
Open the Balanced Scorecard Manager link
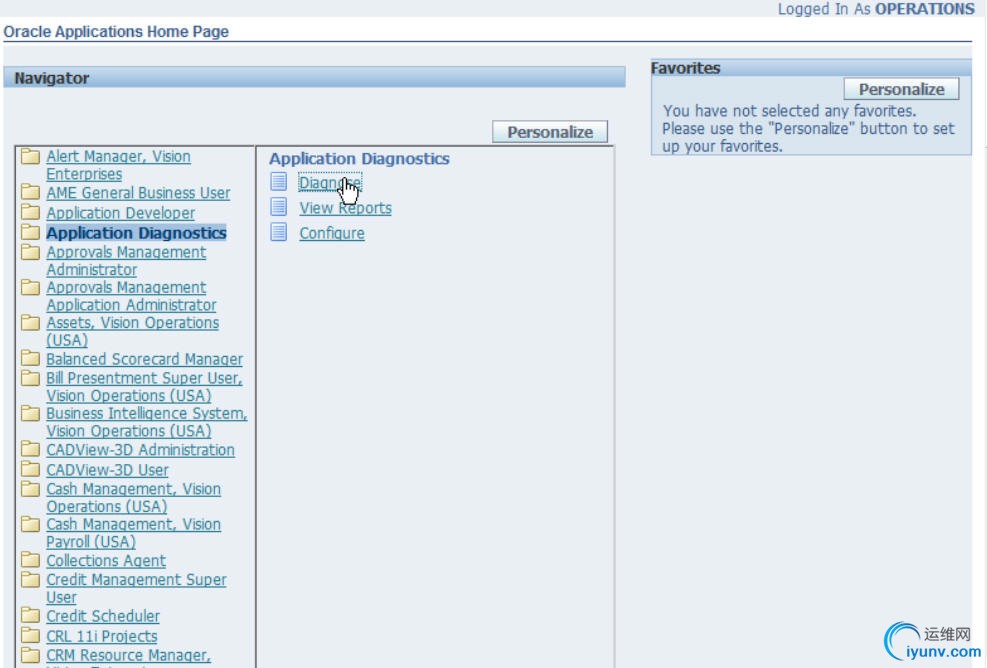click(144, 359)
